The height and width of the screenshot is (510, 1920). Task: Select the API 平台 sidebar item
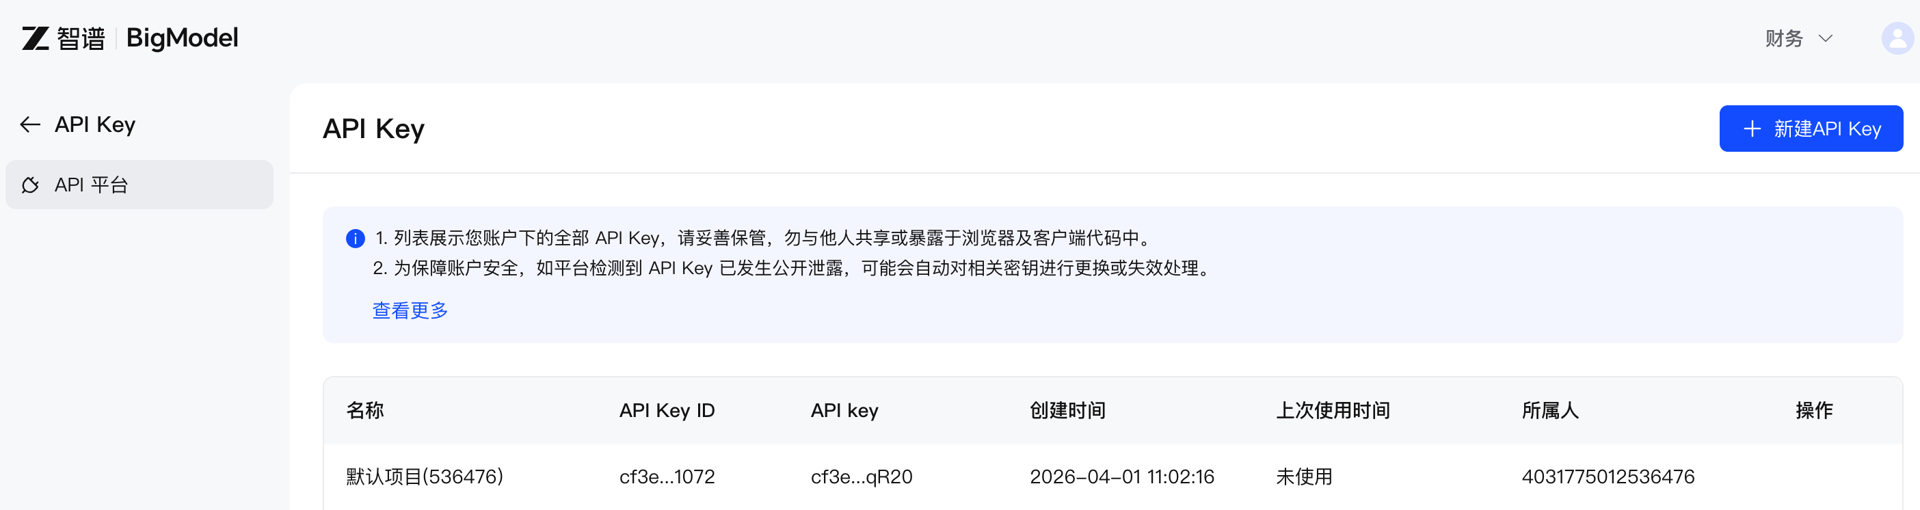pyautogui.click(x=139, y=185)
